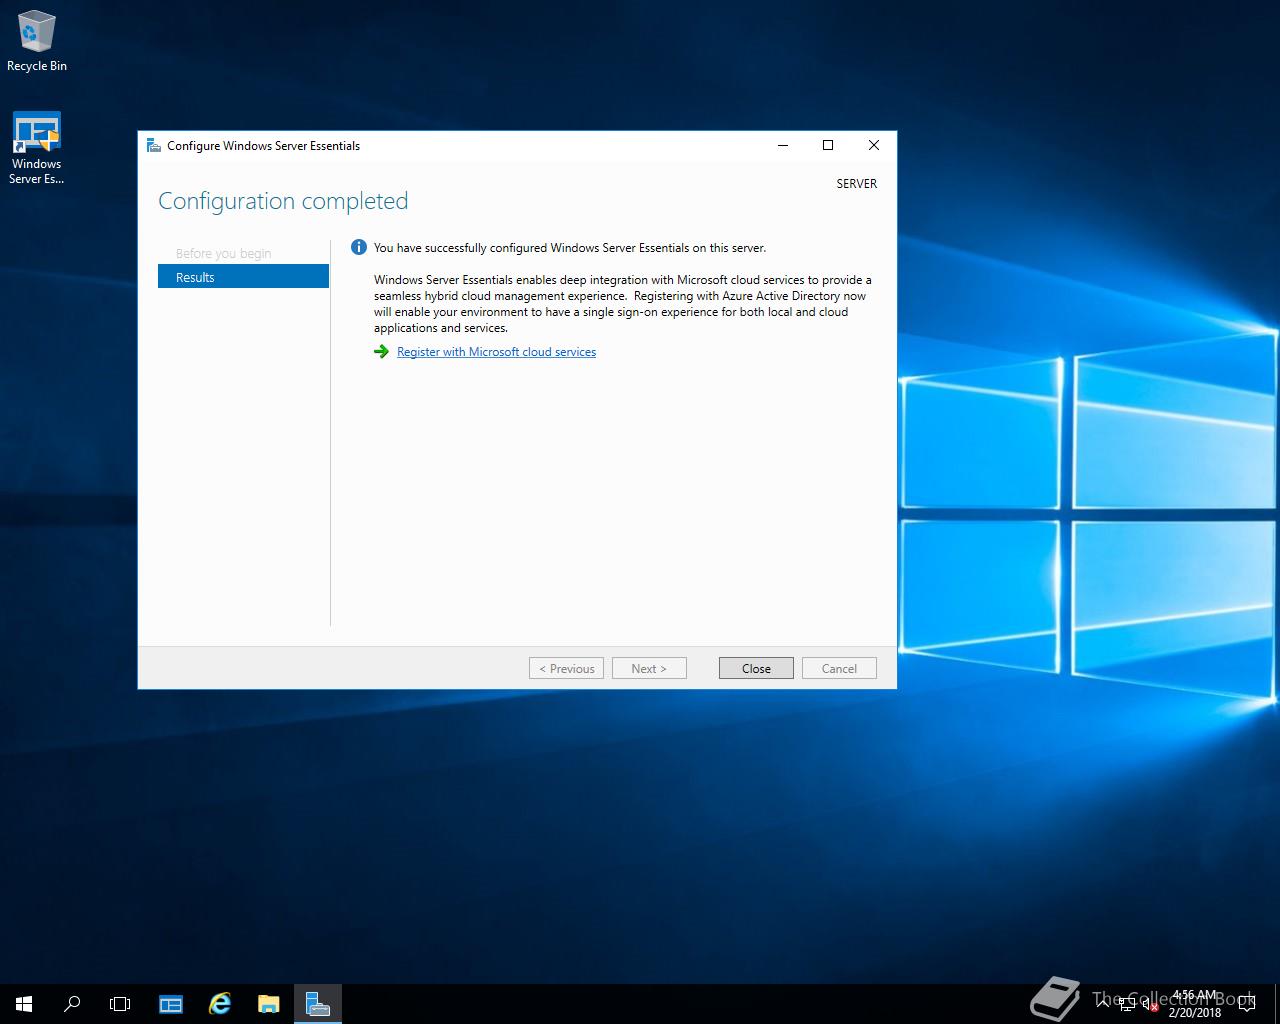Click the Cancel button
Image resolution: width=1280 pixels, height=1024 pixels.
click(839, 668)
